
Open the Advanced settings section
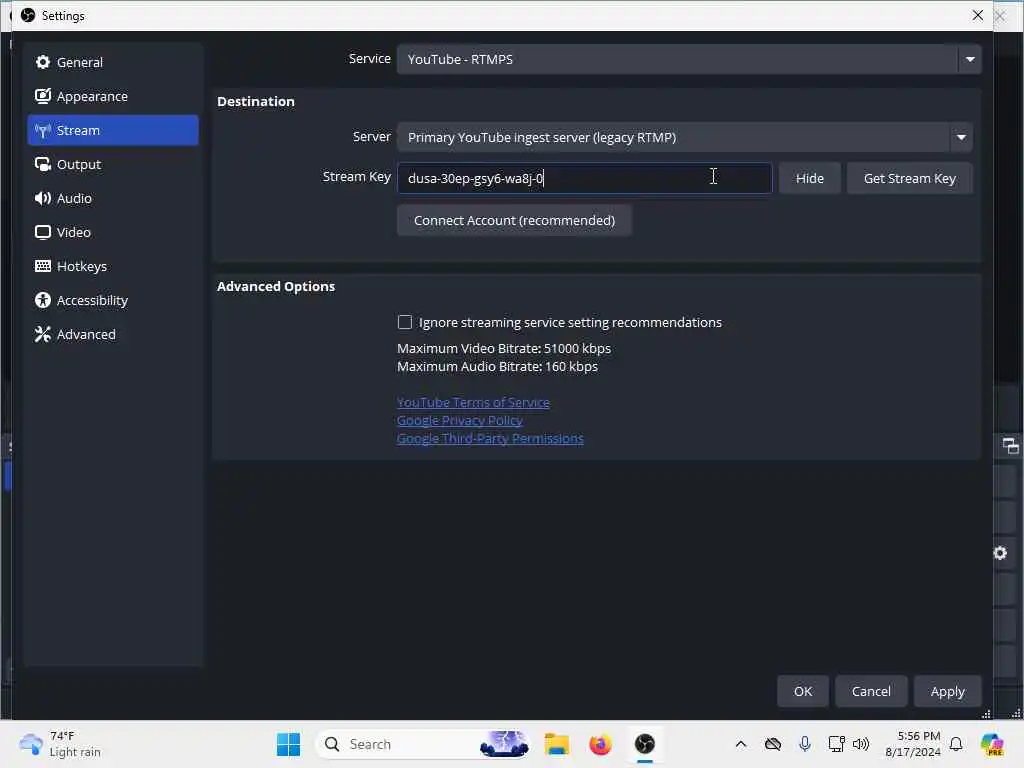pyautogui.click(x=112, y=334)
